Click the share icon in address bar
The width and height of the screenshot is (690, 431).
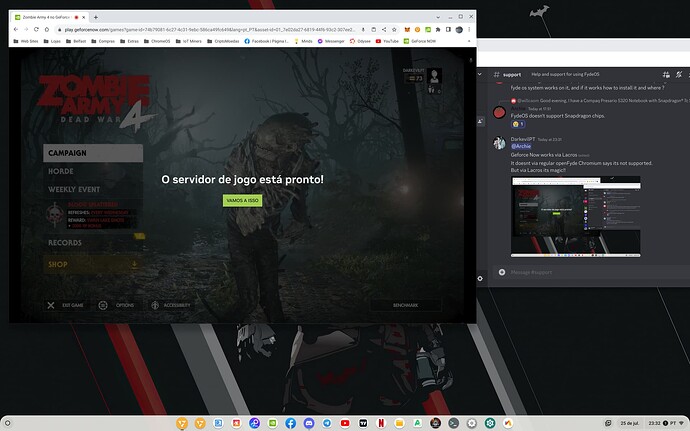tap(384, 29)
